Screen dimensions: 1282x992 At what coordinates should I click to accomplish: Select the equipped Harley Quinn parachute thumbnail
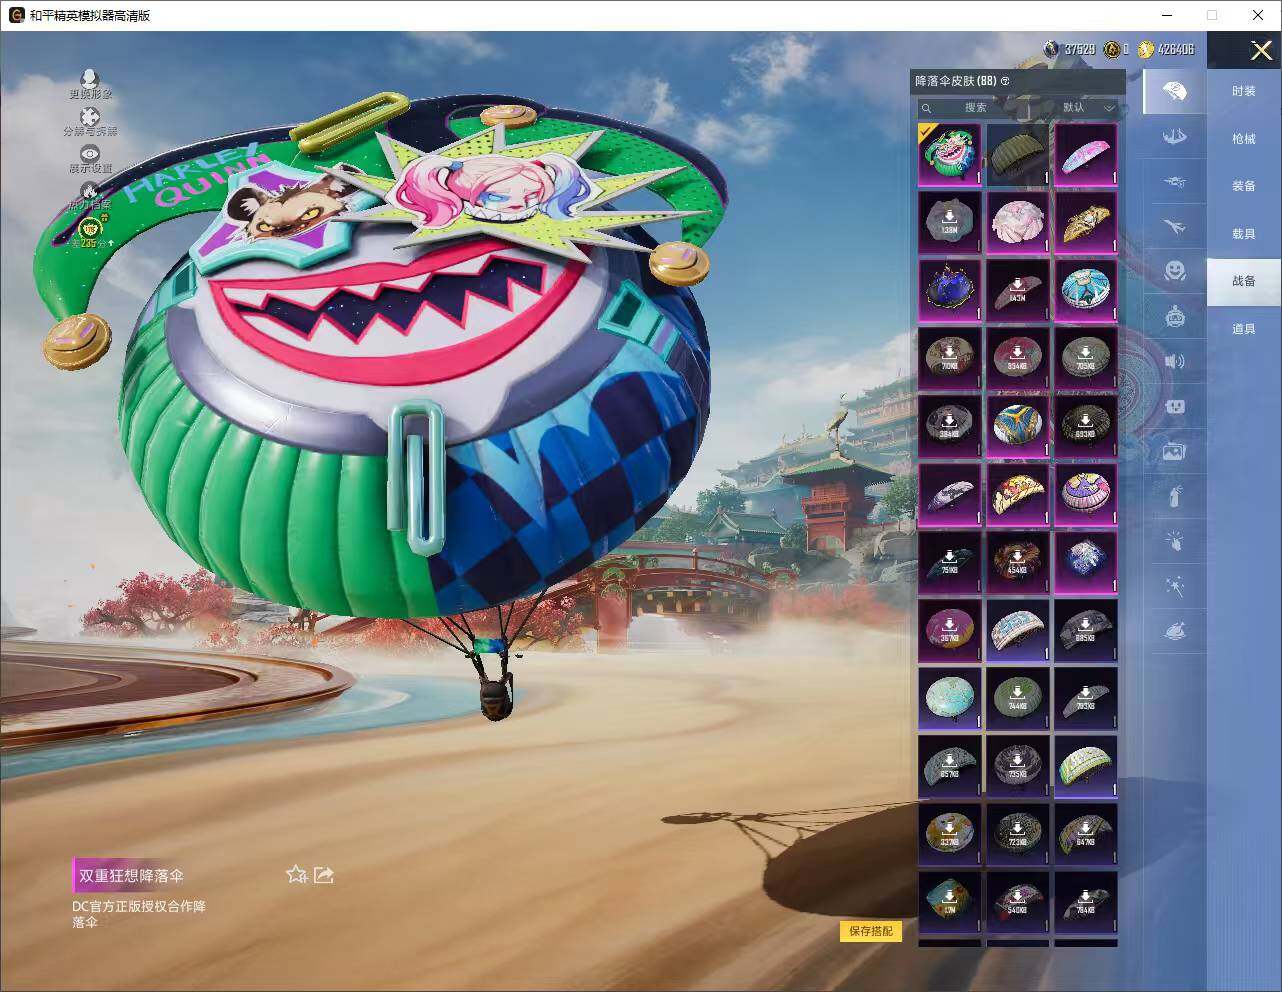(x=949, y=154)
